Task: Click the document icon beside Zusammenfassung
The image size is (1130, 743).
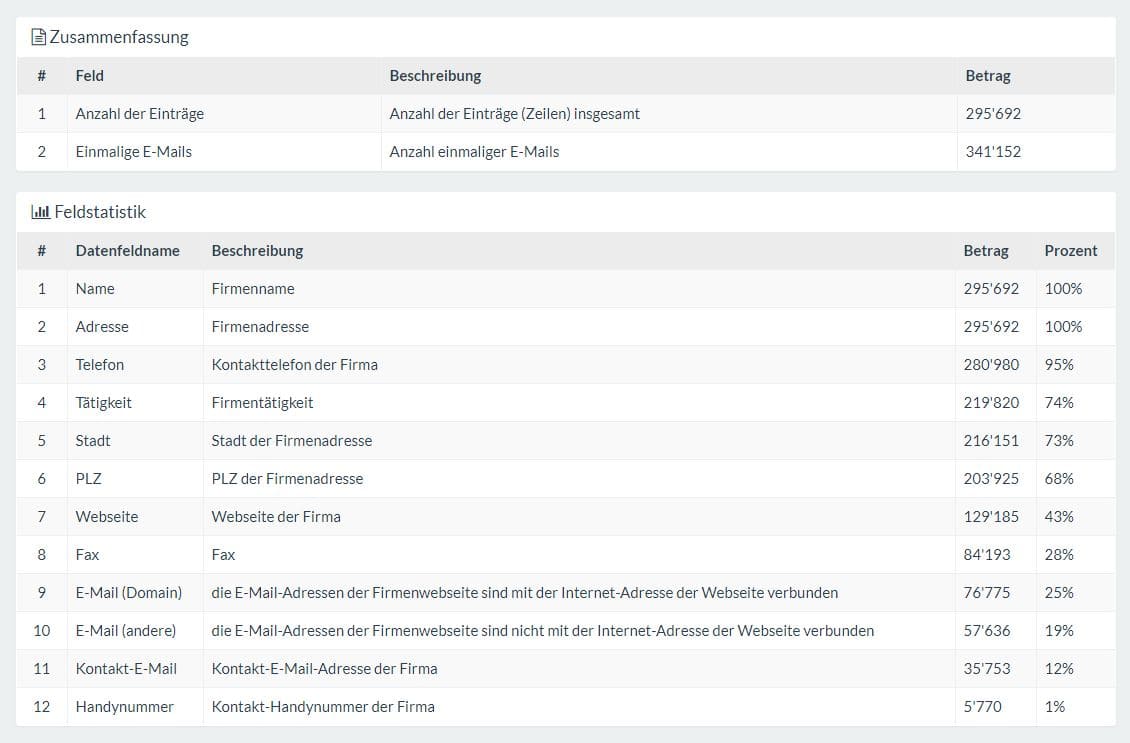Action: pos(39,38)
